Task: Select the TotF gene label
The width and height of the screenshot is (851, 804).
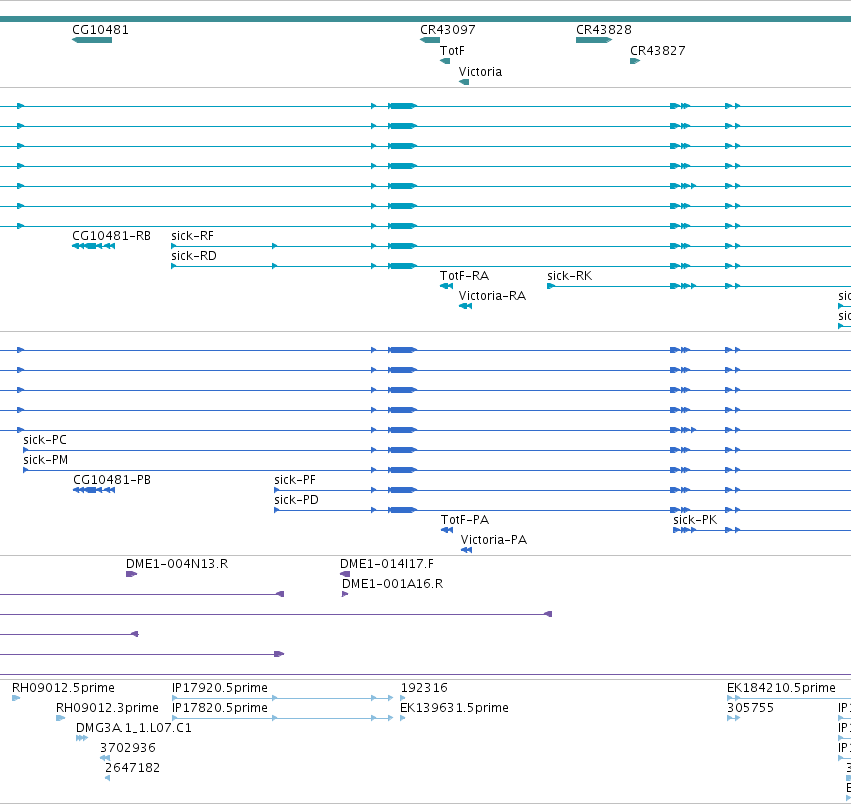Action: coord(452,51)
